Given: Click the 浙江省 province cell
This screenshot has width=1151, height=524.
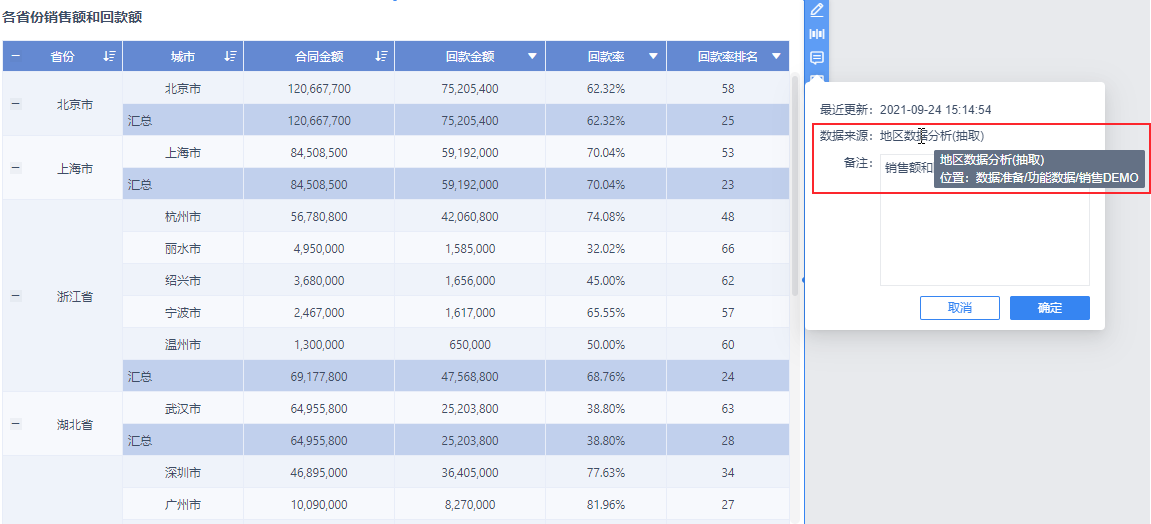Looking at the screenshot, I should (62, 296).
